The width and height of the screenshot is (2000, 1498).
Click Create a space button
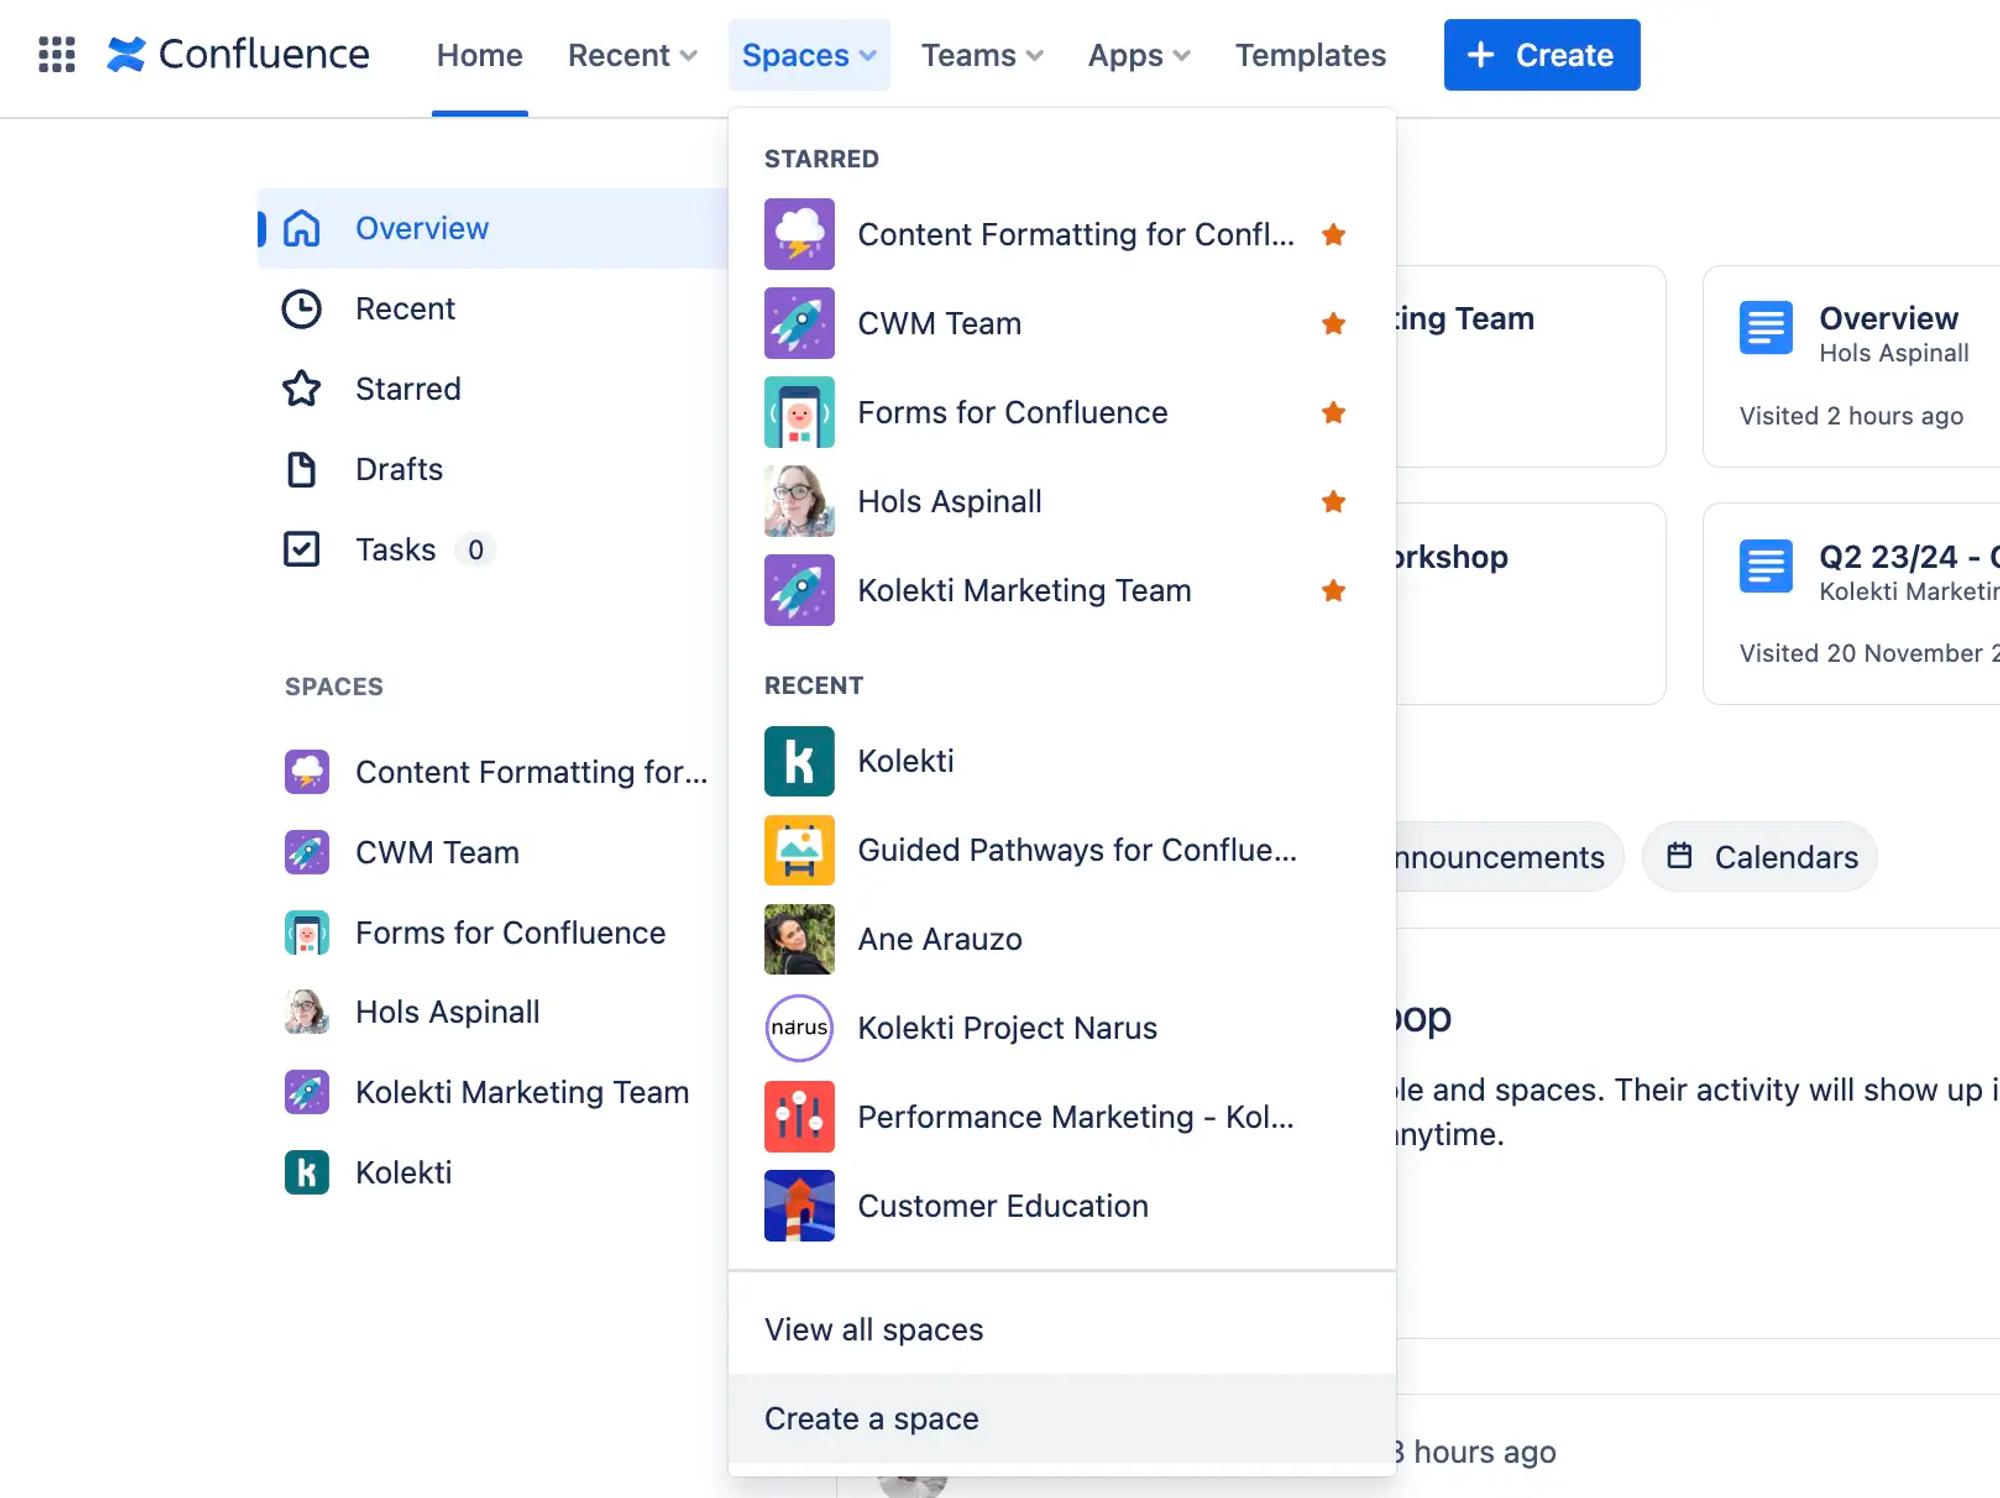[872, 1418]
